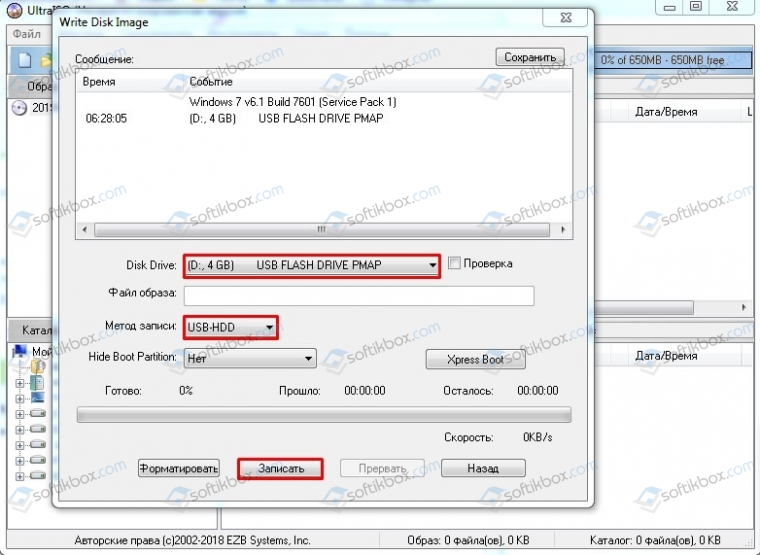760x555 pixels.
Task: Click the Форматировать format button
Action: tap(179, 468)
